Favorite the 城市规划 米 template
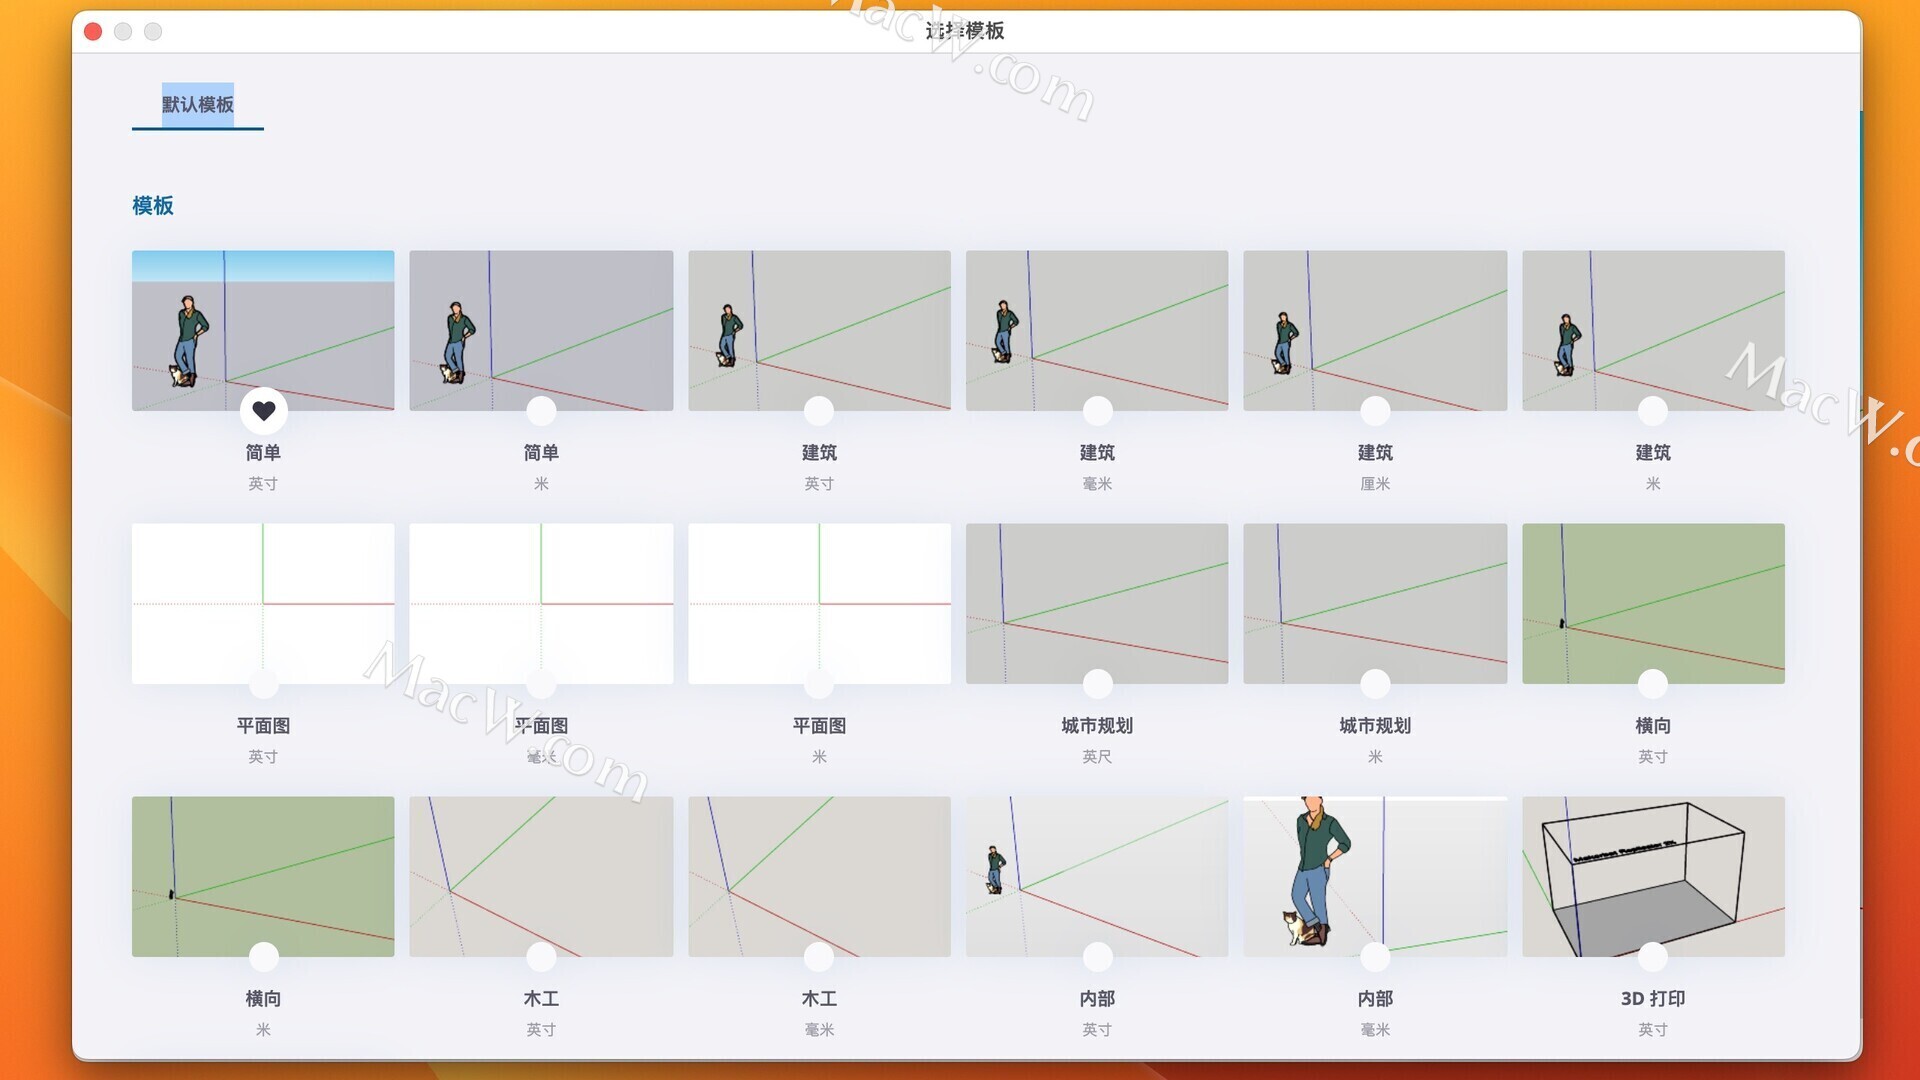Image resolution: width=1920 pixels, height=1080 pixels. click(1375, 683)
